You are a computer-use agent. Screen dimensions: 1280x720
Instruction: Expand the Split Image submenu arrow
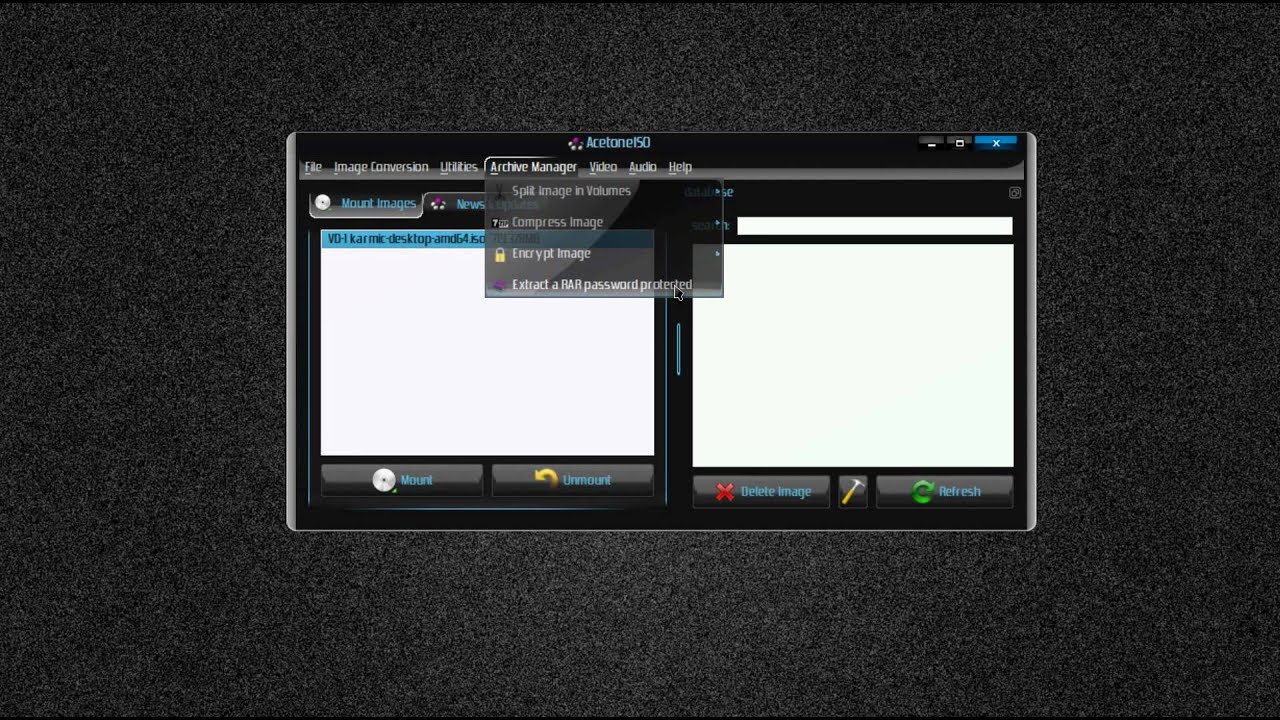click(716, 191)
